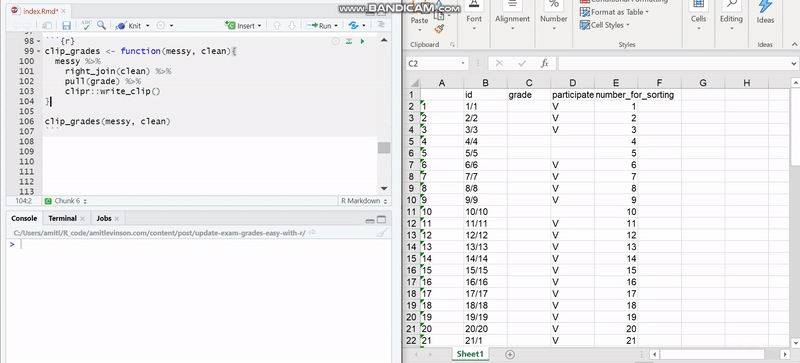Open Find/Replace magnifier in RStudio editor
This screenshot has height=363, width=800.
pos(102,25)
